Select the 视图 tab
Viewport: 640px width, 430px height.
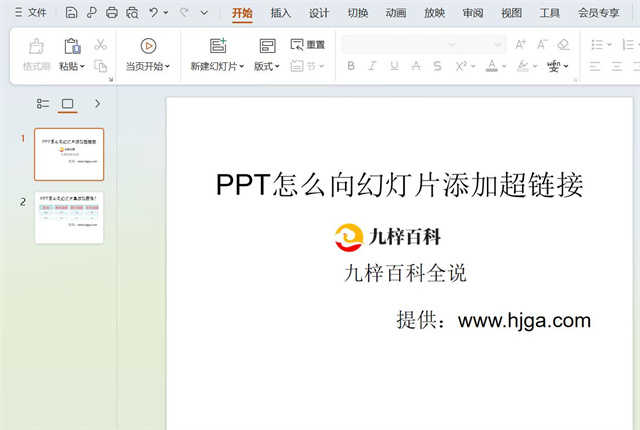coord(511,13)
